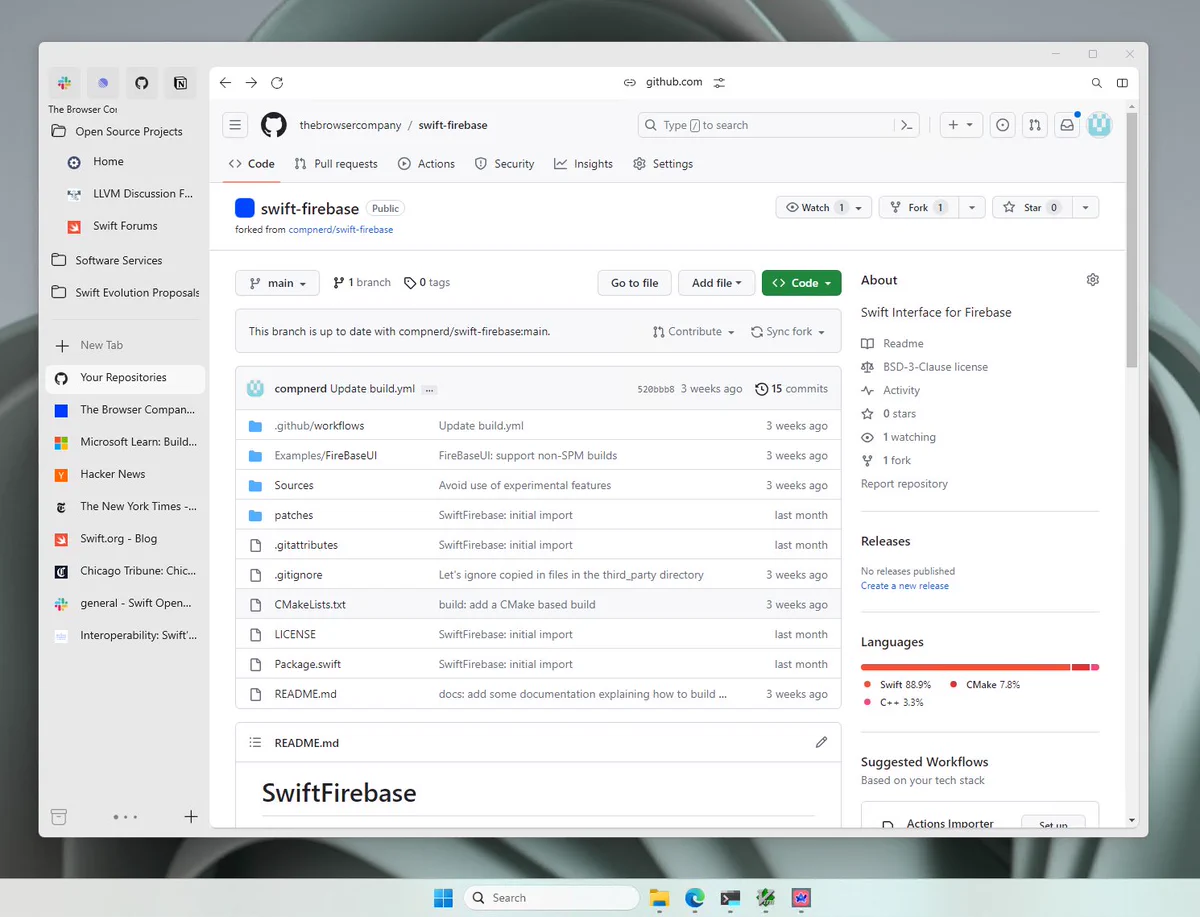The height and width of the screenshot is (917, 1200).
Task: Open the pinned GitHub tab icon
Action: click(142, 83)
